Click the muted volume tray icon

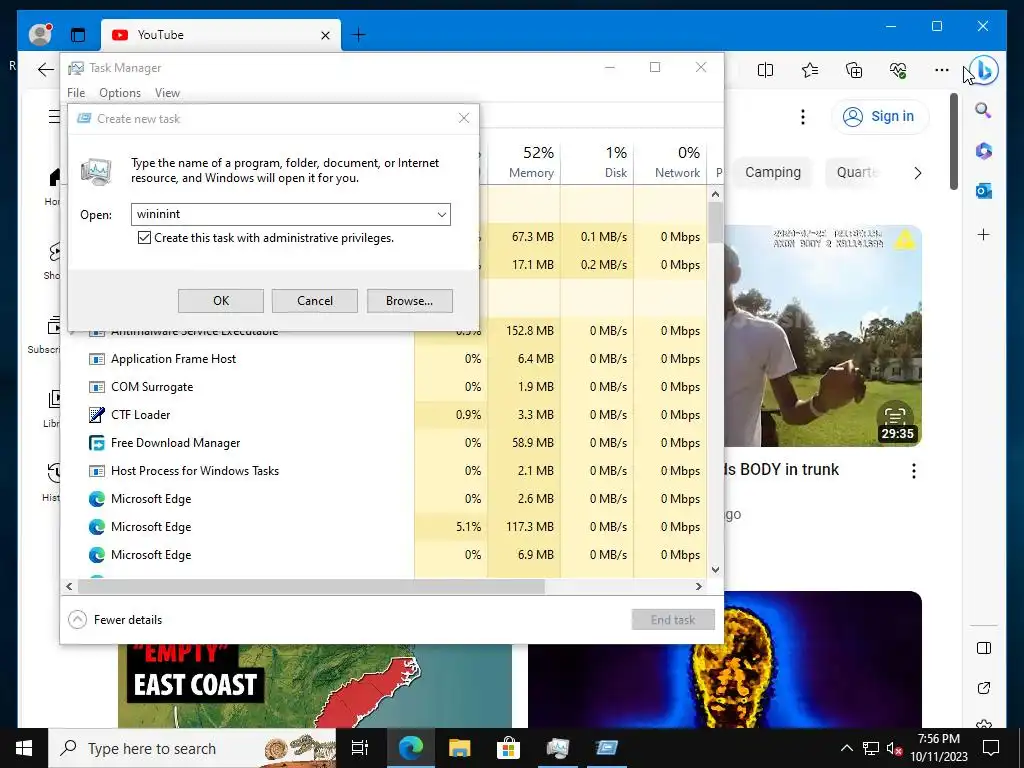pyautogui.click(x=895, y=748)
